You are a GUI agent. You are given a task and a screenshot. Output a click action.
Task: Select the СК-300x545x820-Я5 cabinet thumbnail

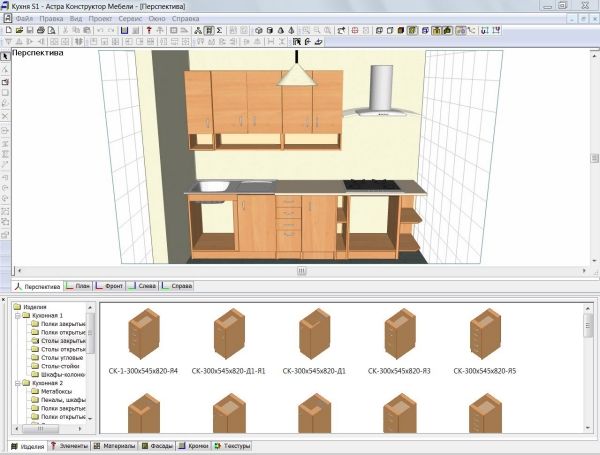(484, 334)
